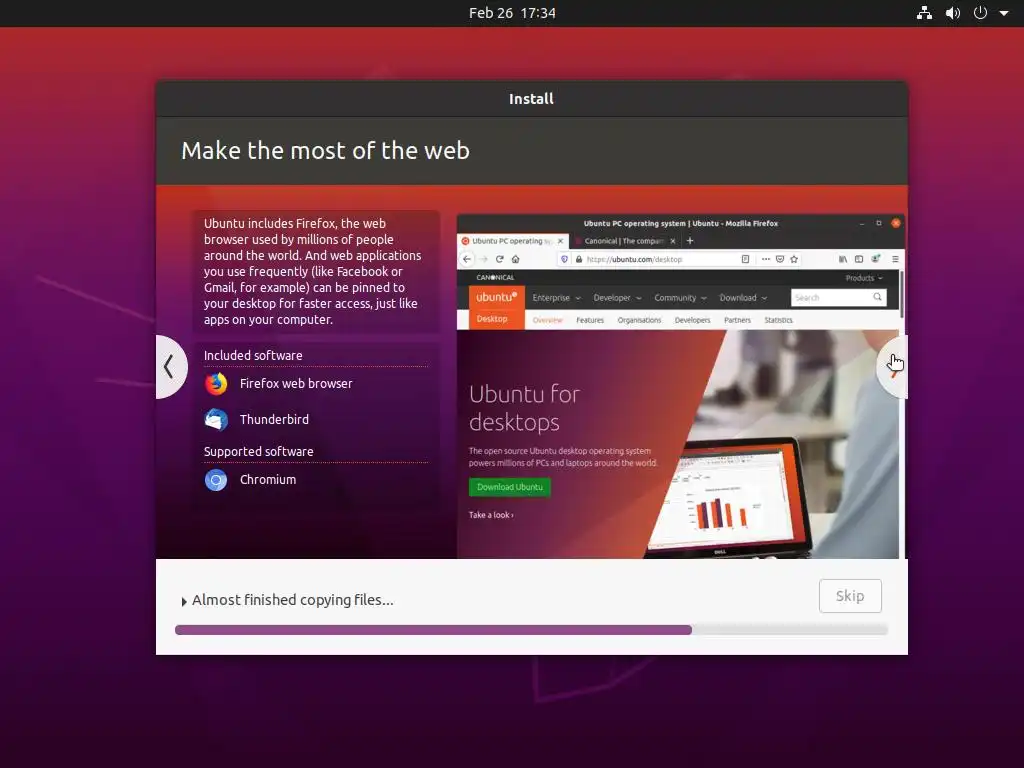This screenshot has height=768, width=1024.
Task: Click 'Supported software' heading
Action: pyautogui.click(x=259, y=451)
